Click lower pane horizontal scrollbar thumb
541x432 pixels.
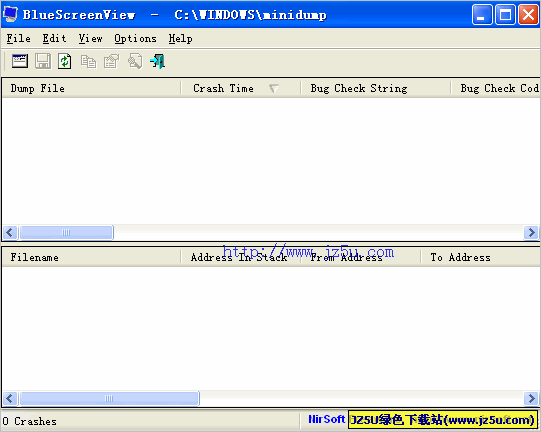[x=109, y=399]
